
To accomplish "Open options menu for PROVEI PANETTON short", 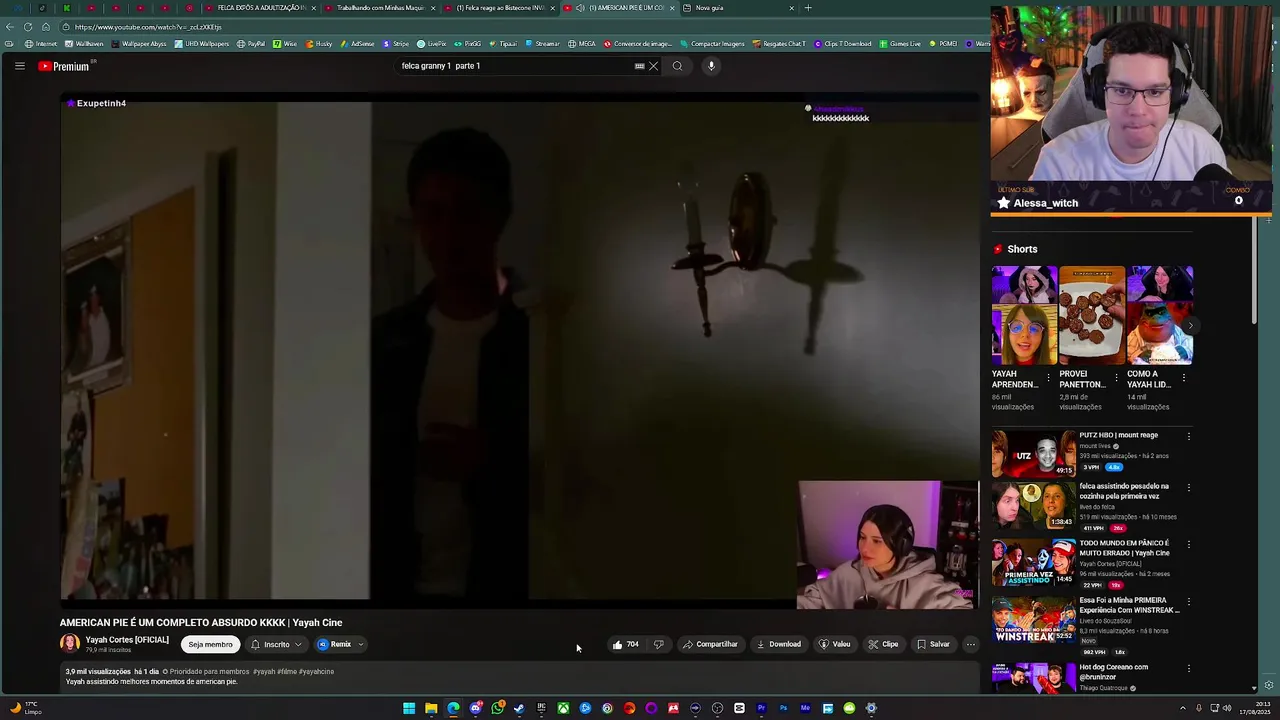I will (1116, 378).
